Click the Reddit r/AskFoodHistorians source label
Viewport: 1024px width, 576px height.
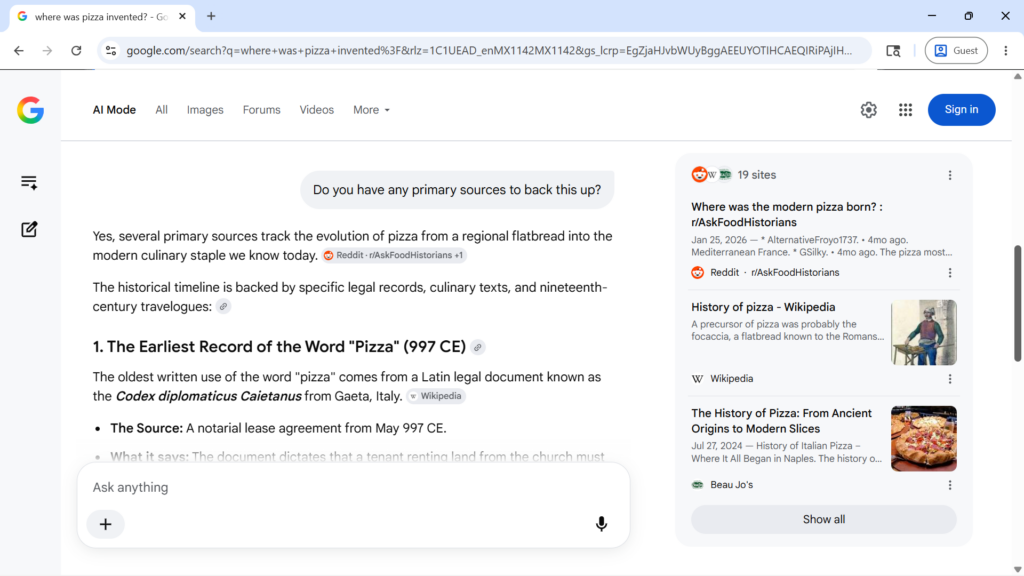click(775, 272)
